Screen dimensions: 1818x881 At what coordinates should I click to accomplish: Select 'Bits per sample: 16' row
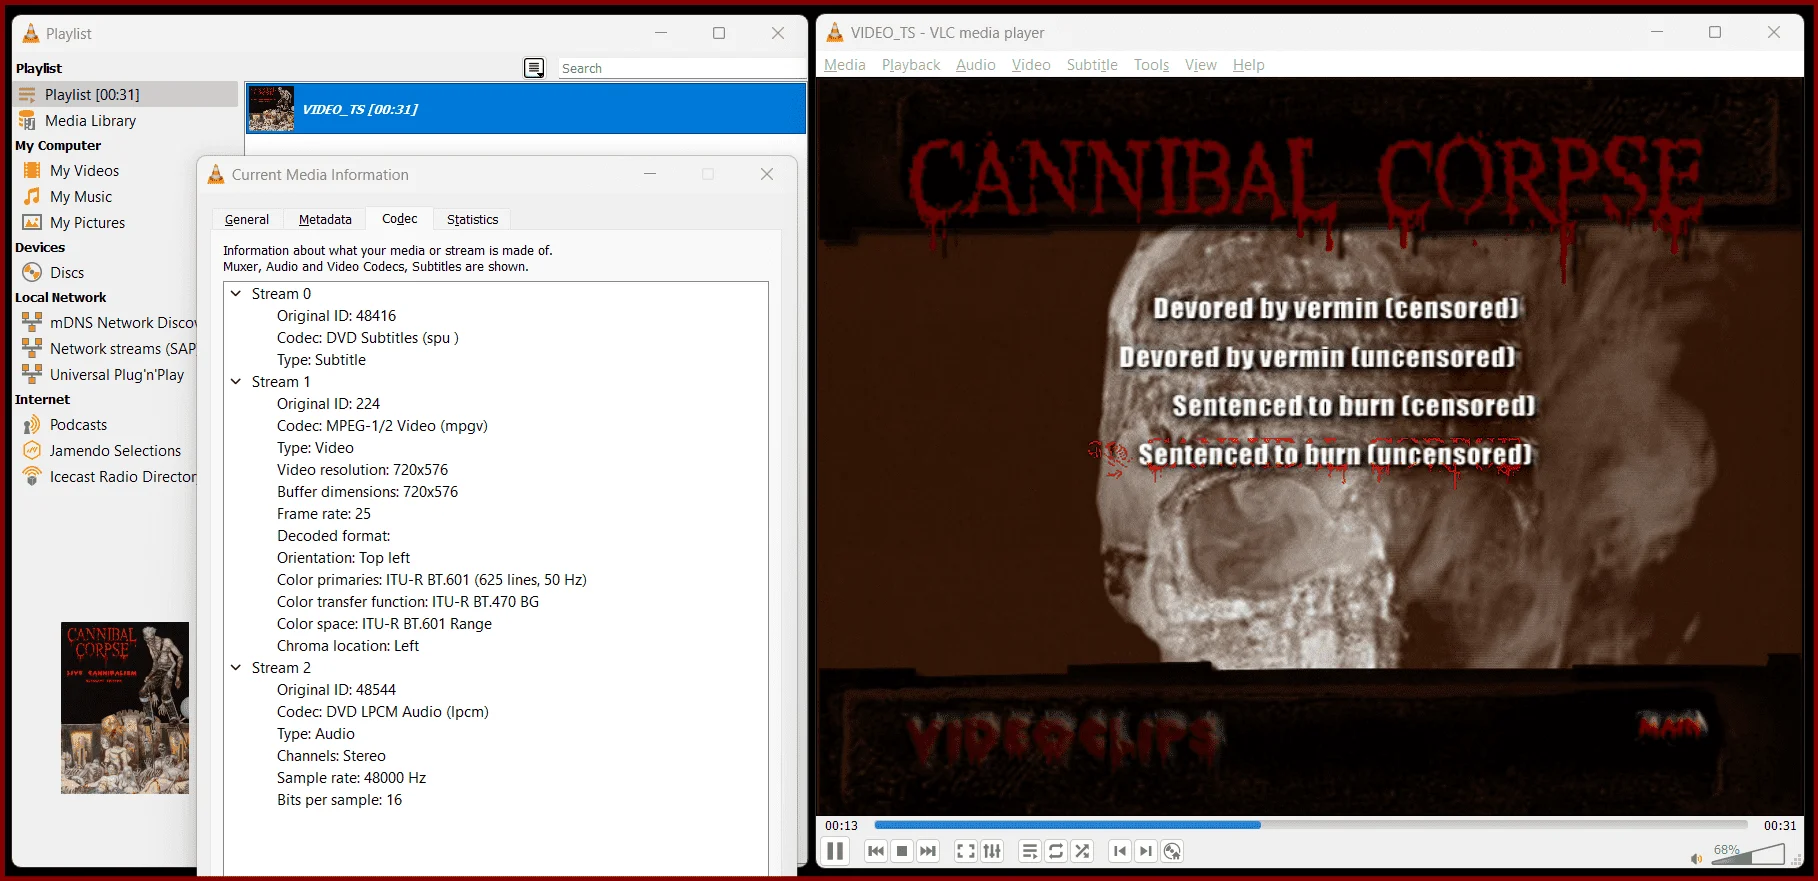(x=339, y=800)
